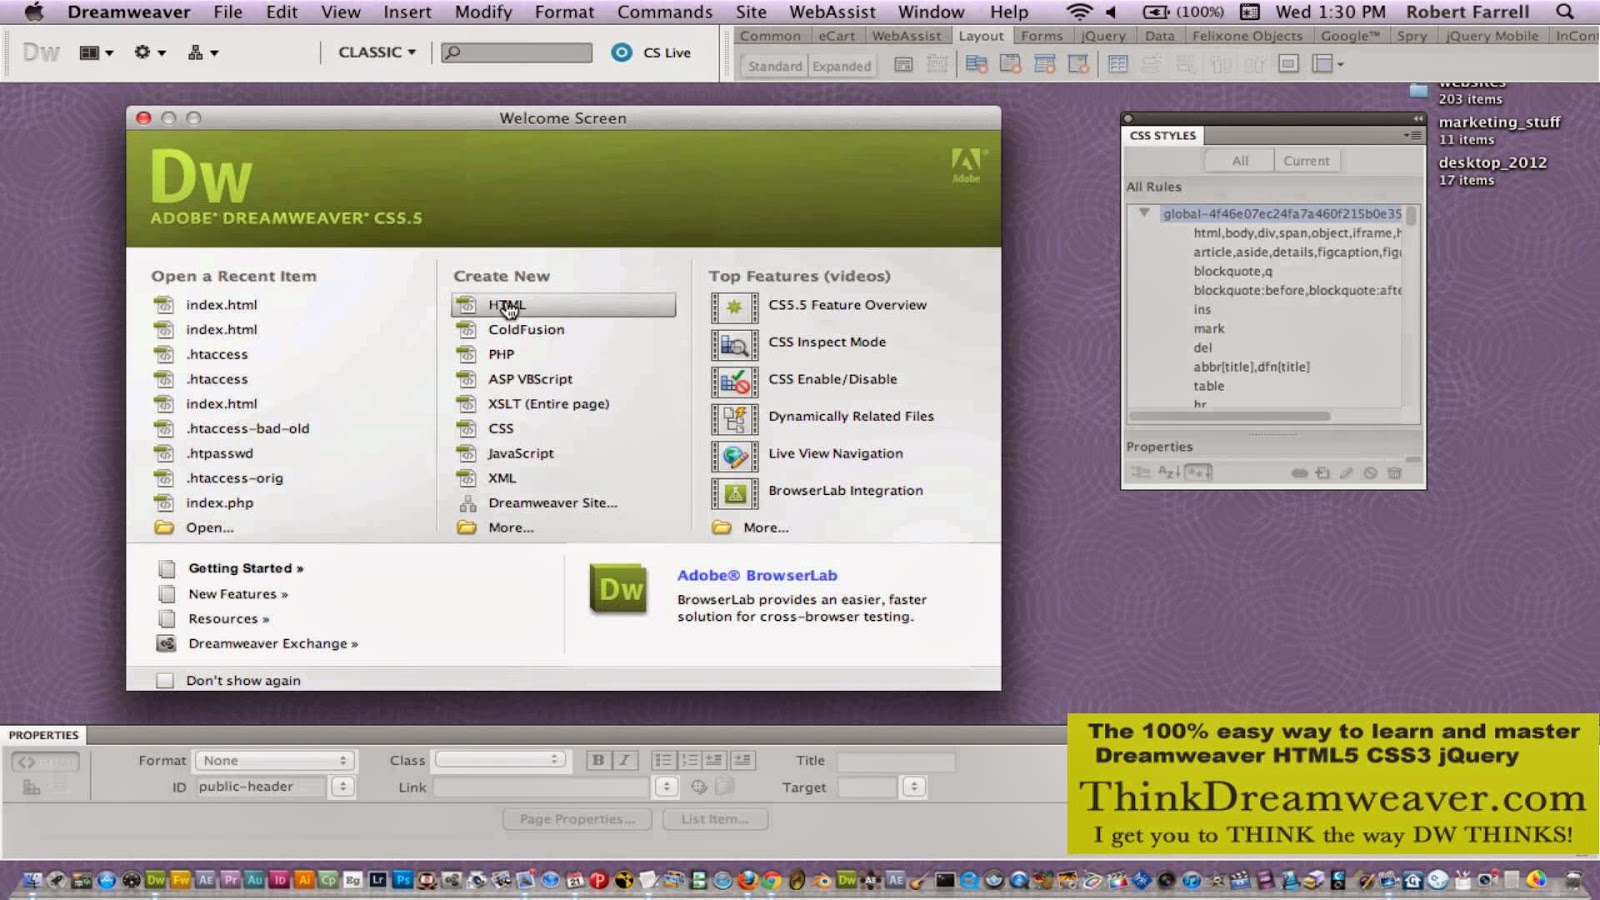This screenshot has height=900, width=1600.
Task: Click the Live View Navigation video icon
Action: tap(734, 455)
